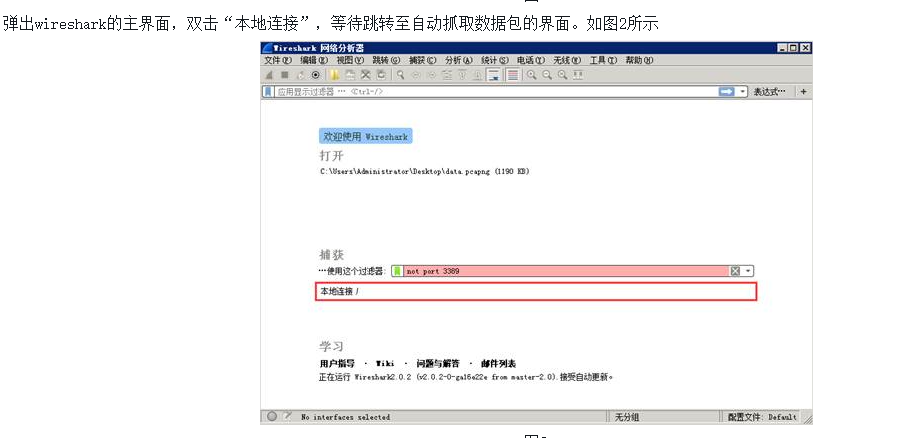The image size is (921, 438).
Task: Click the green capture filter bookmark icon
Action: pos(398,271)
